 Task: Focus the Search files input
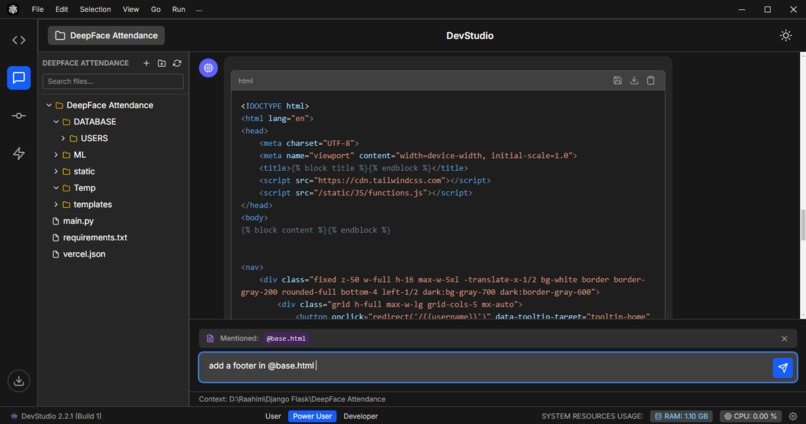(113, 81)
